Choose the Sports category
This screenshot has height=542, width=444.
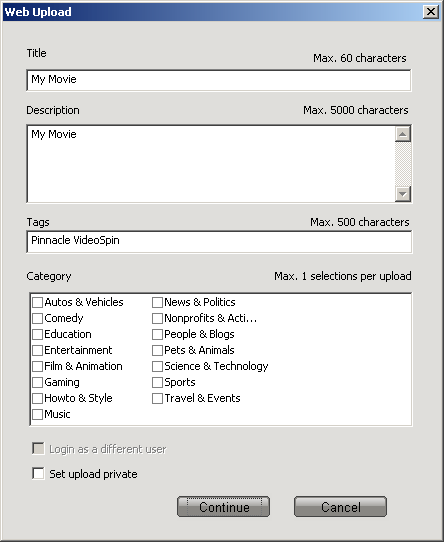[x=157, y=382]
